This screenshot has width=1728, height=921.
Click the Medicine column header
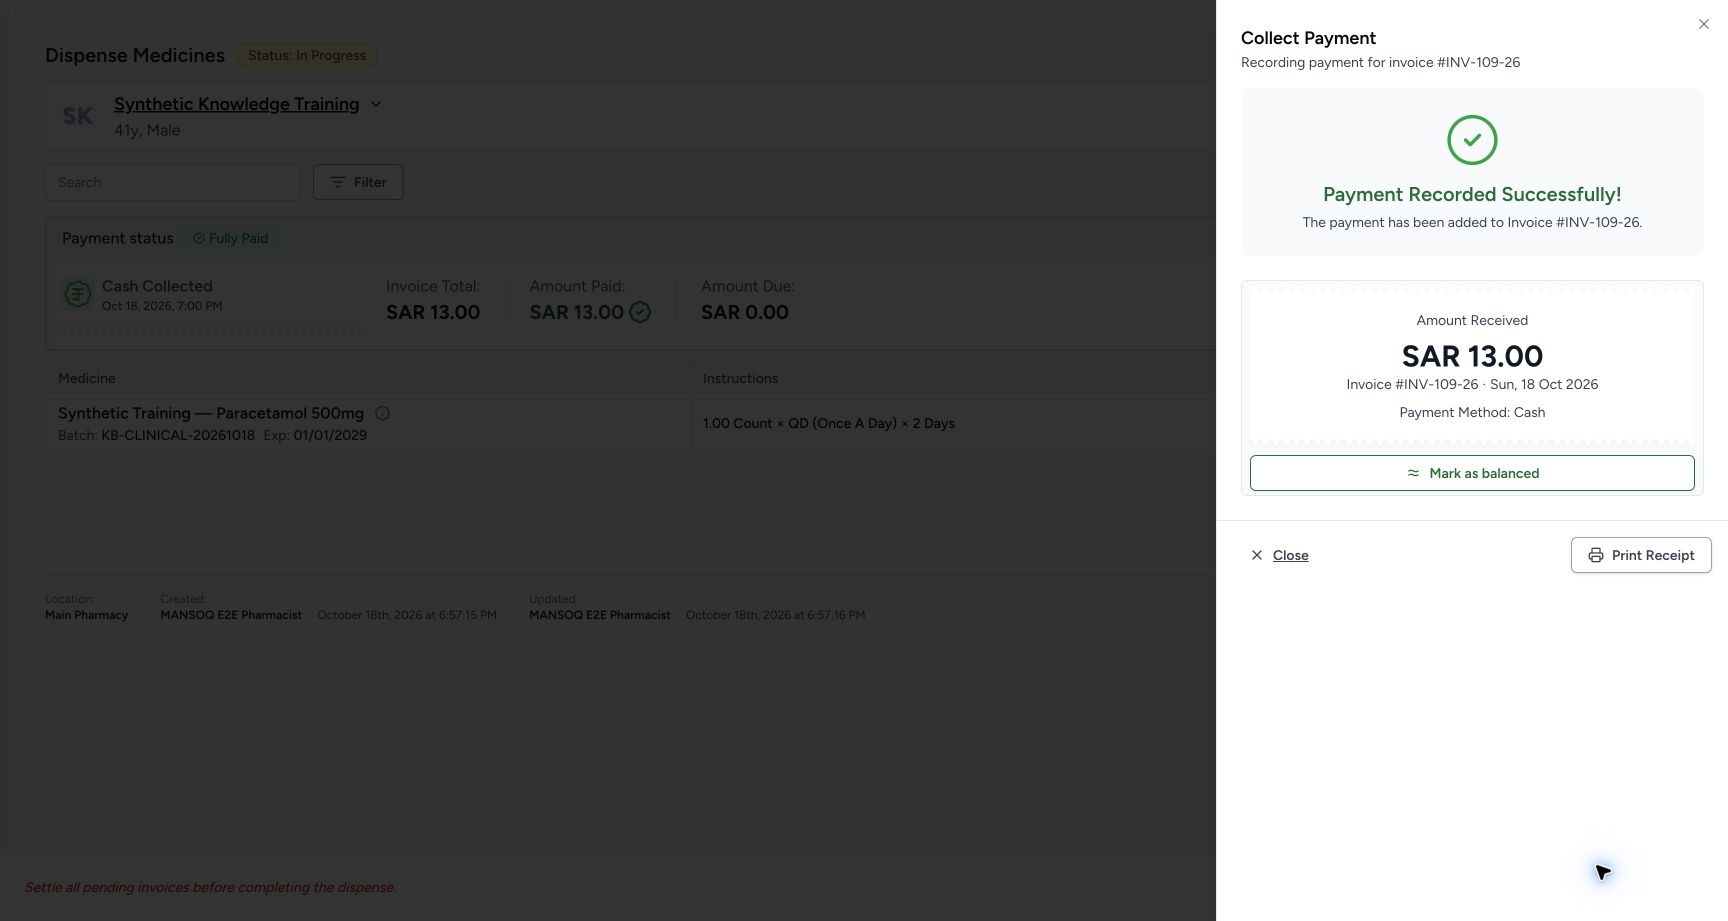click(x=87, y=378)
